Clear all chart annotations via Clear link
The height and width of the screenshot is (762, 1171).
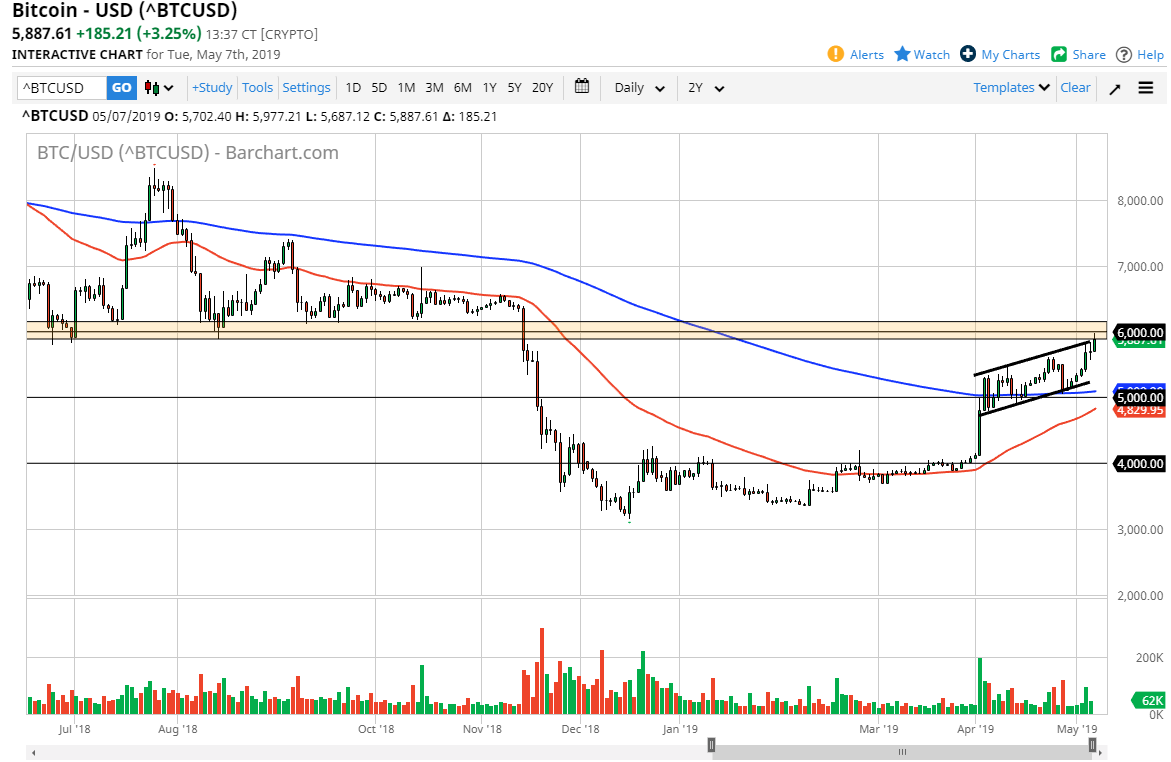click(x=1075, y=88)
